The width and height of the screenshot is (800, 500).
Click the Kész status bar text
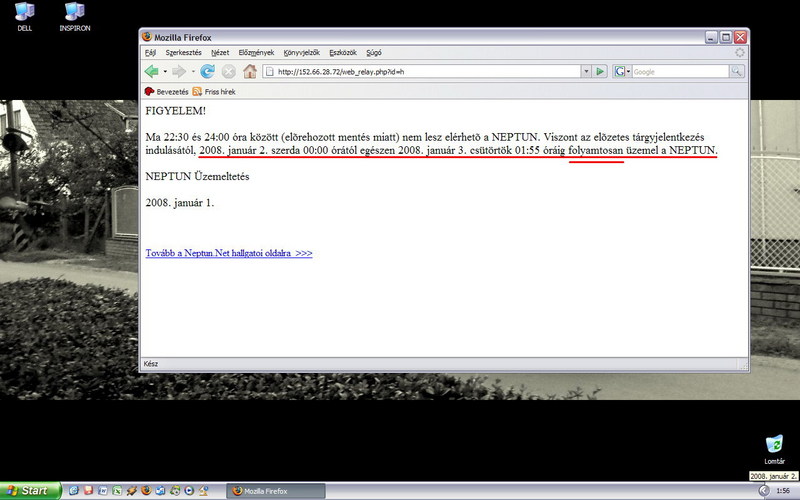click(151, 364)
